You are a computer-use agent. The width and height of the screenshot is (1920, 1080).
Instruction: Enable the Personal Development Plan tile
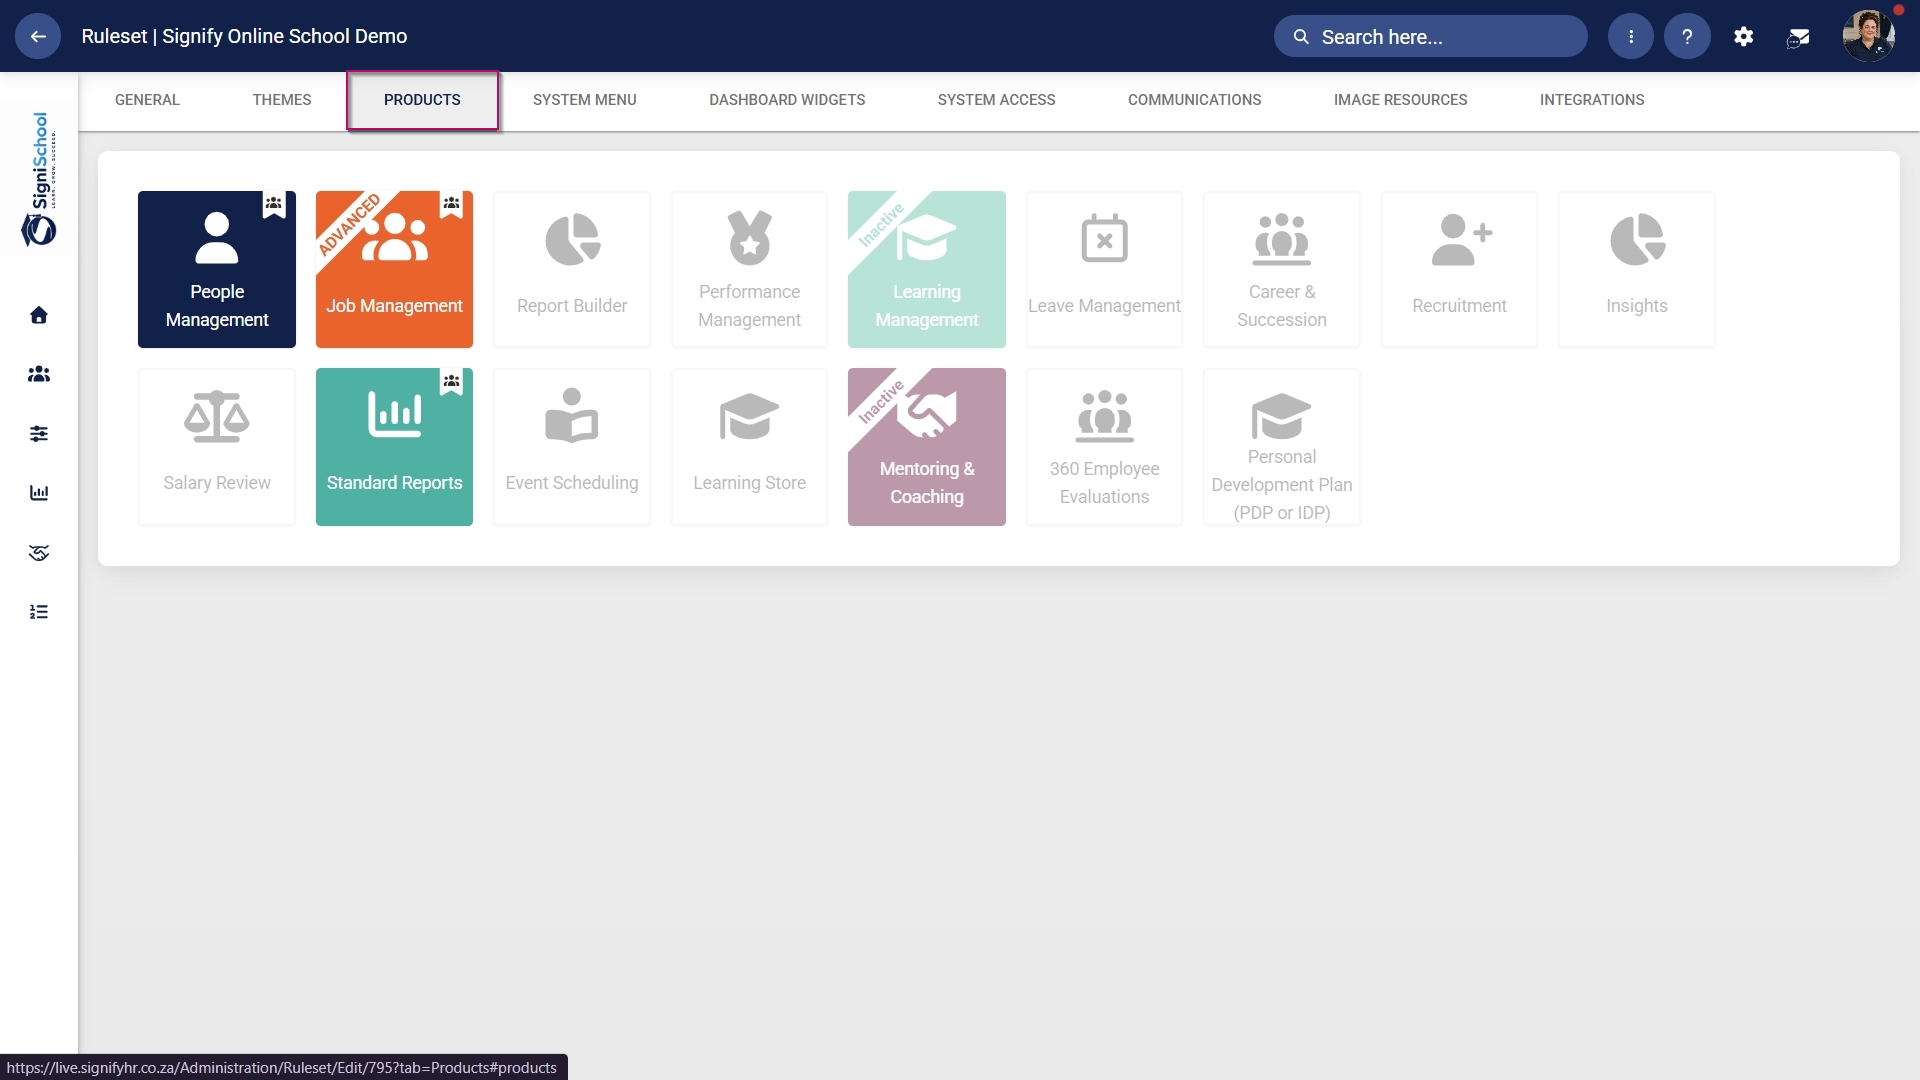coord(1282,447)
